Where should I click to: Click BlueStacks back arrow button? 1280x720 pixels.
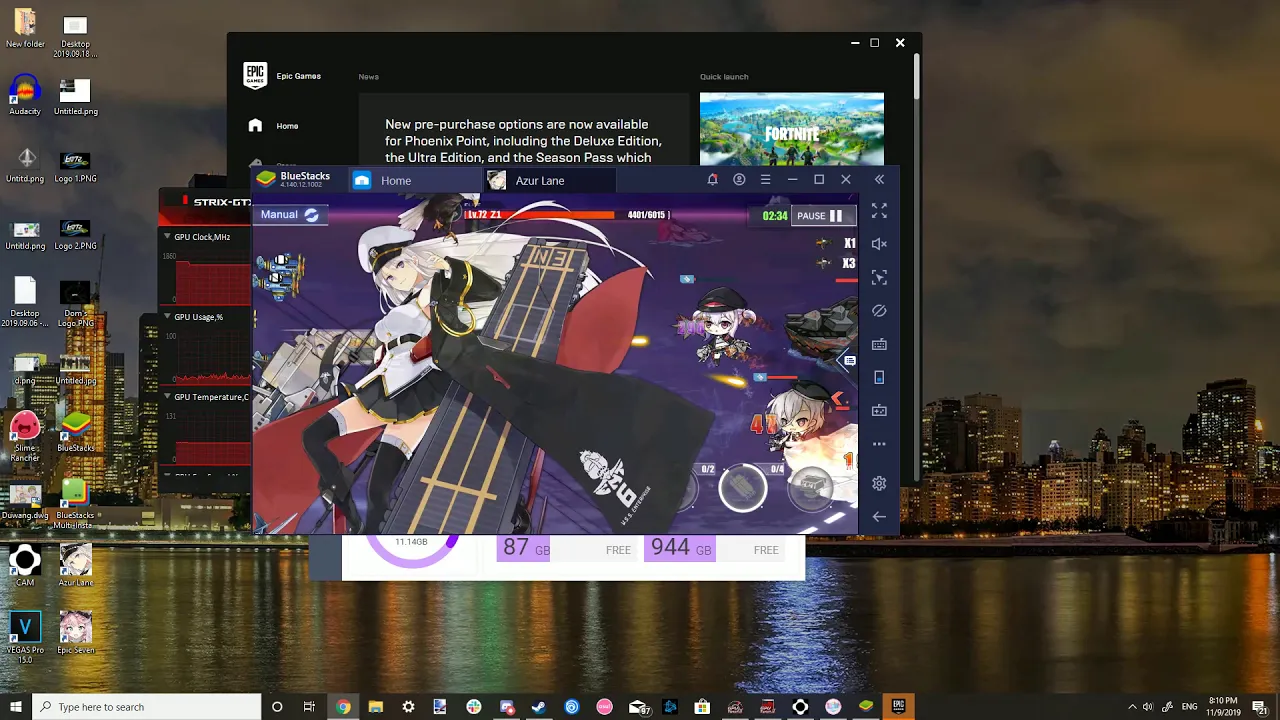pos(879,517)
